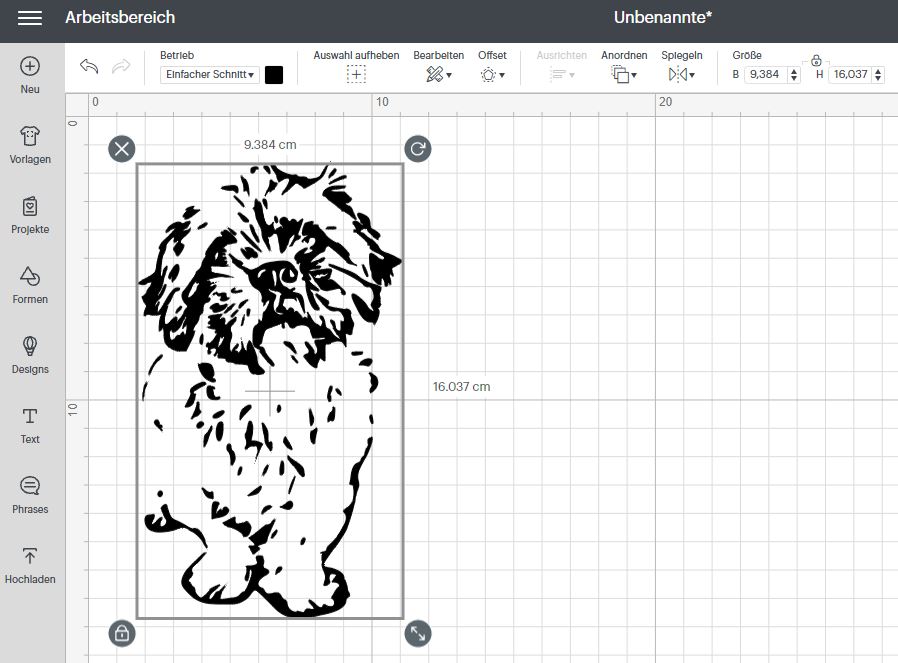The width and height of the screenshot is (898, 663).
Task: Open the Designs panel
Action: [30, 347]
